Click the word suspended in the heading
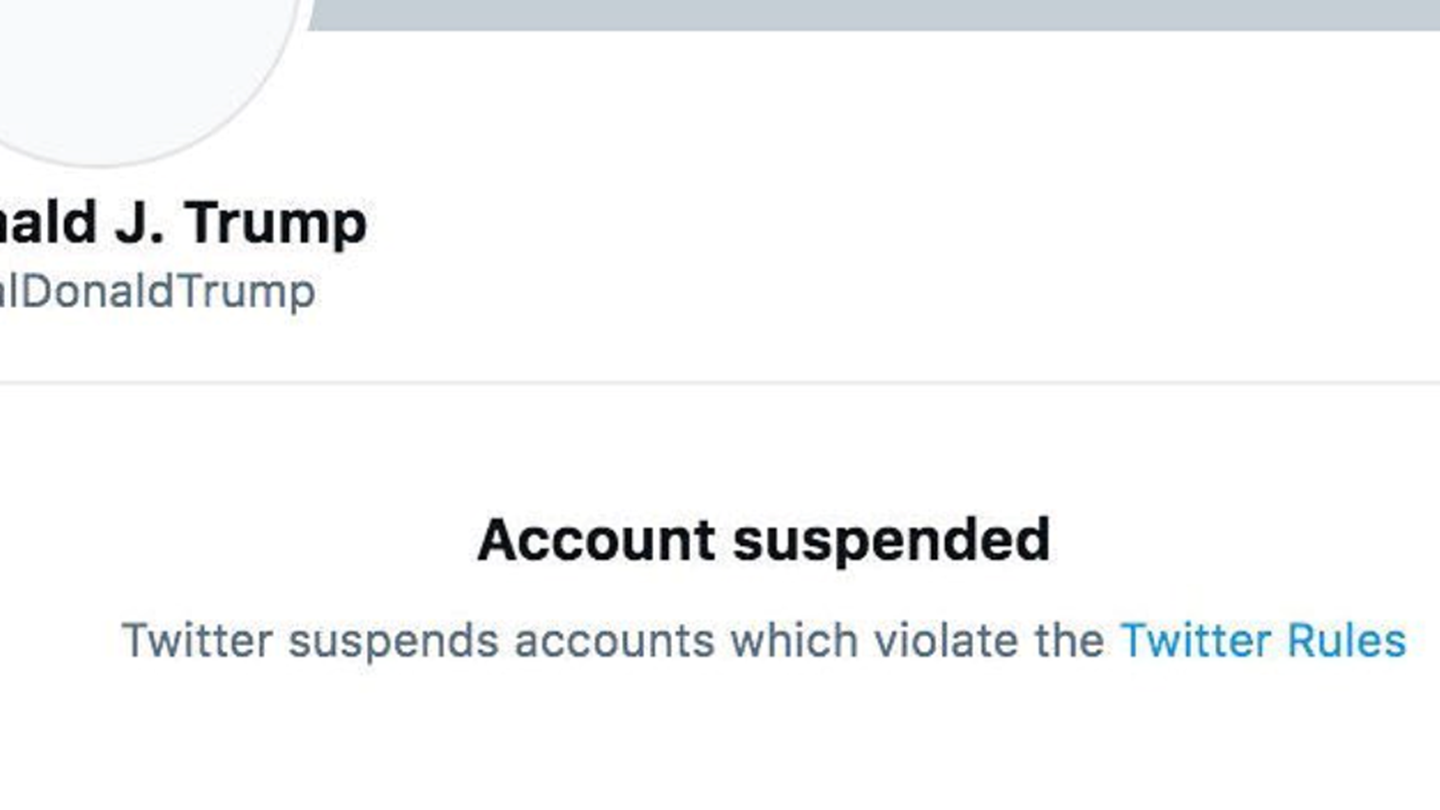 point(890,538)
